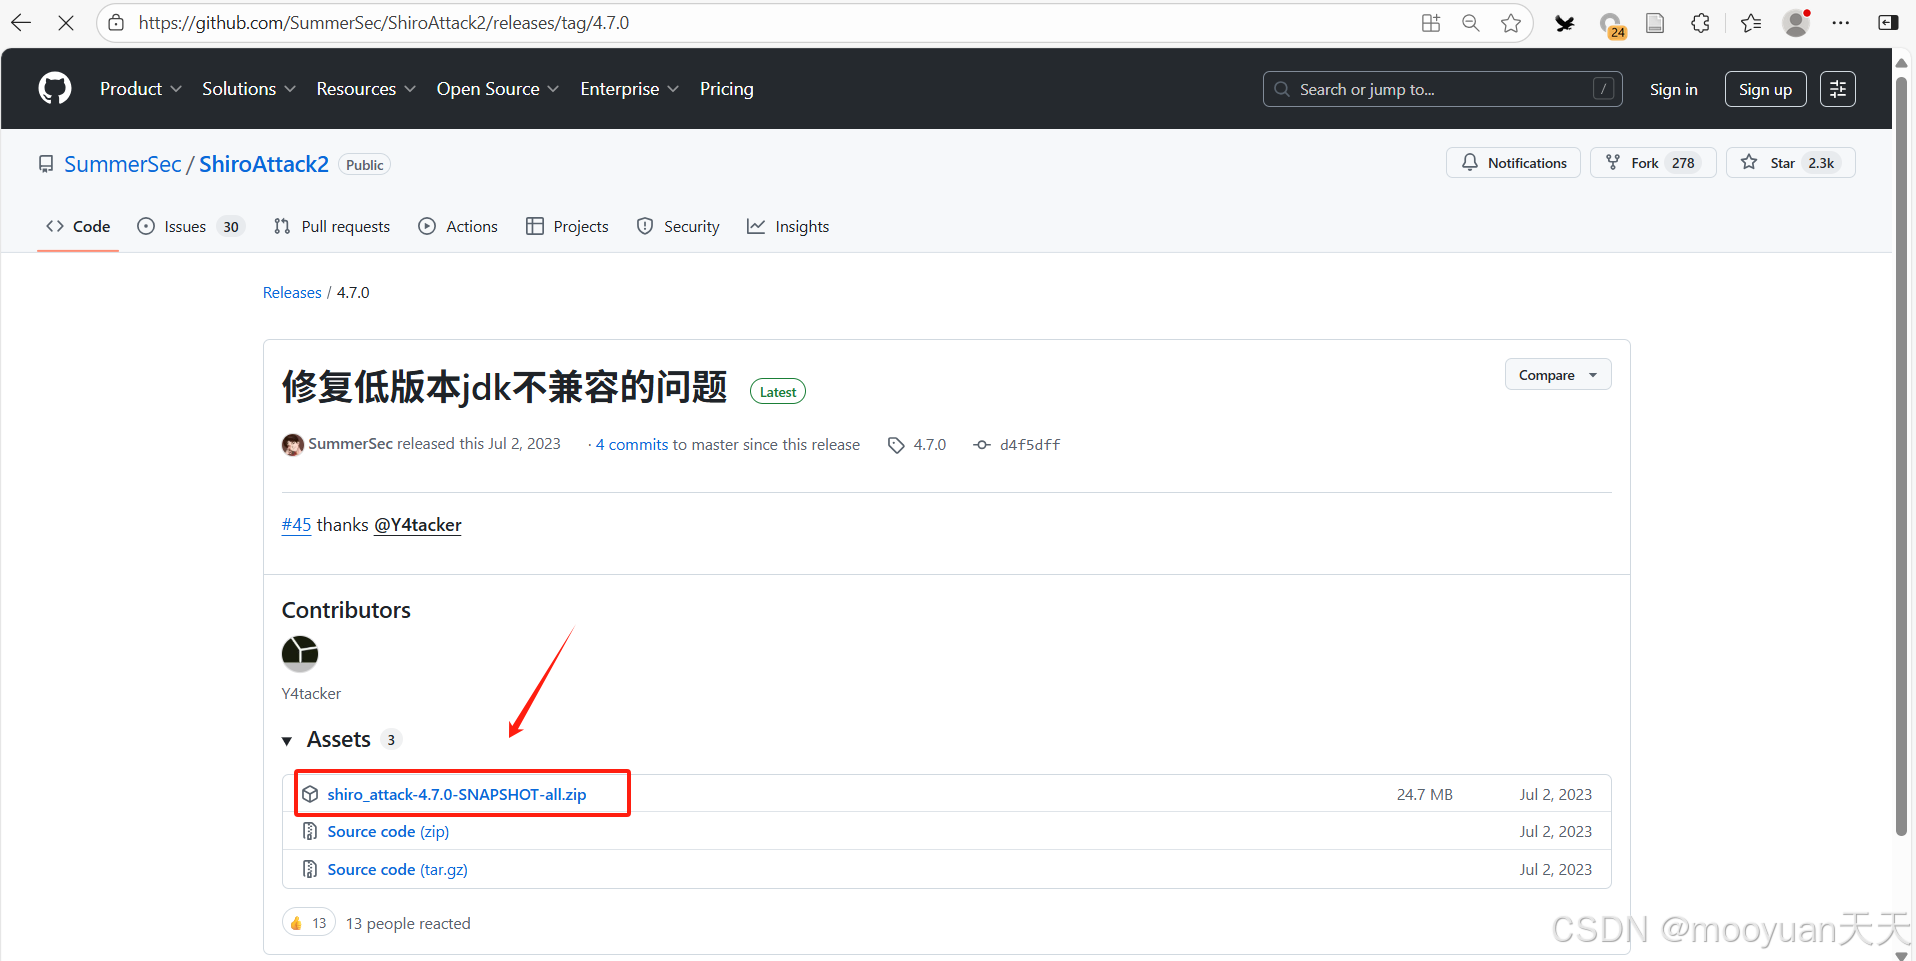Open the browser apps grid icon
The image size is (1916, 961).
pos(1431,23)
